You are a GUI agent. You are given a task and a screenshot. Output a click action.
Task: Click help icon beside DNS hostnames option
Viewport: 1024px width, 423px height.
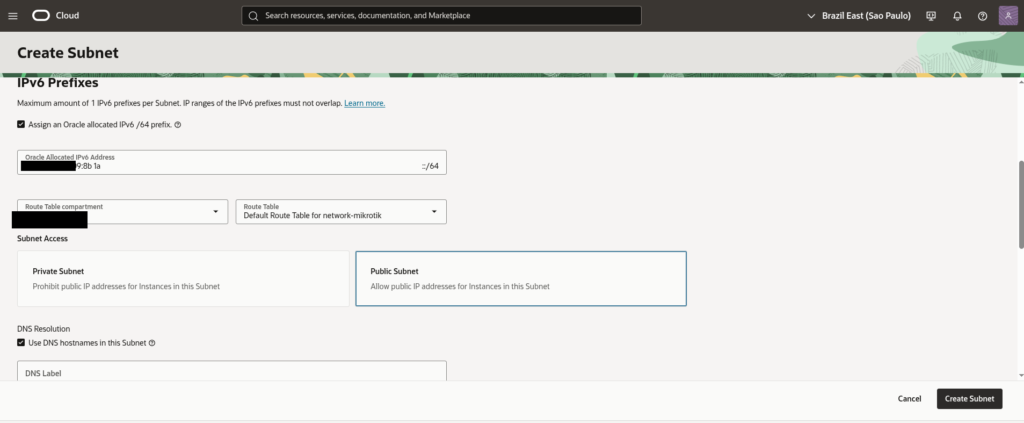(152, 343)
